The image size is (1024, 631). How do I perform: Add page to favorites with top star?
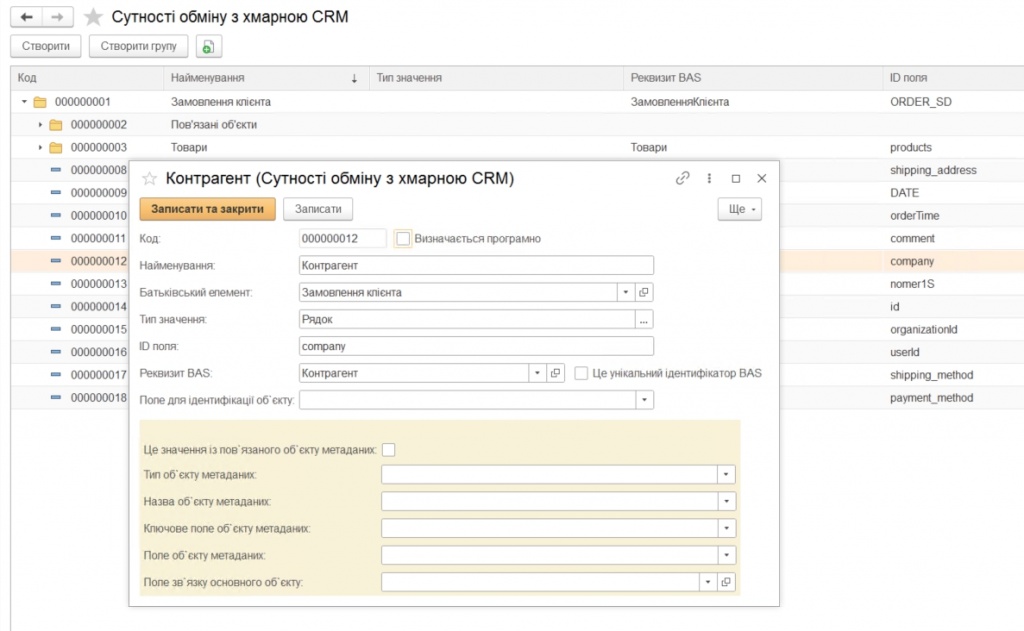tap(93, 17)
